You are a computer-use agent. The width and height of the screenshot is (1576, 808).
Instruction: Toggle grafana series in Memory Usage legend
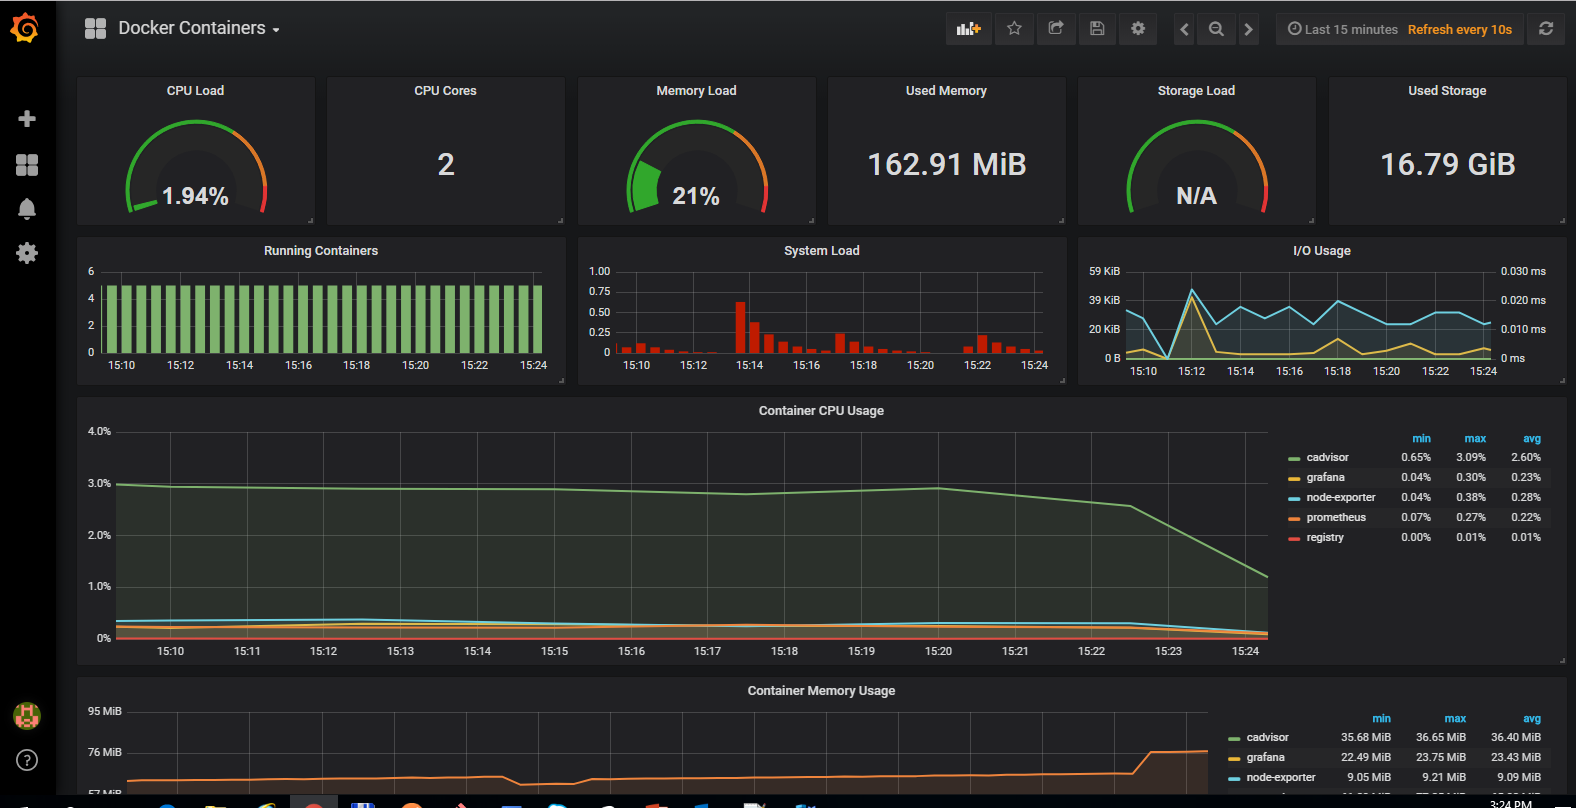tap(1265, 757)
